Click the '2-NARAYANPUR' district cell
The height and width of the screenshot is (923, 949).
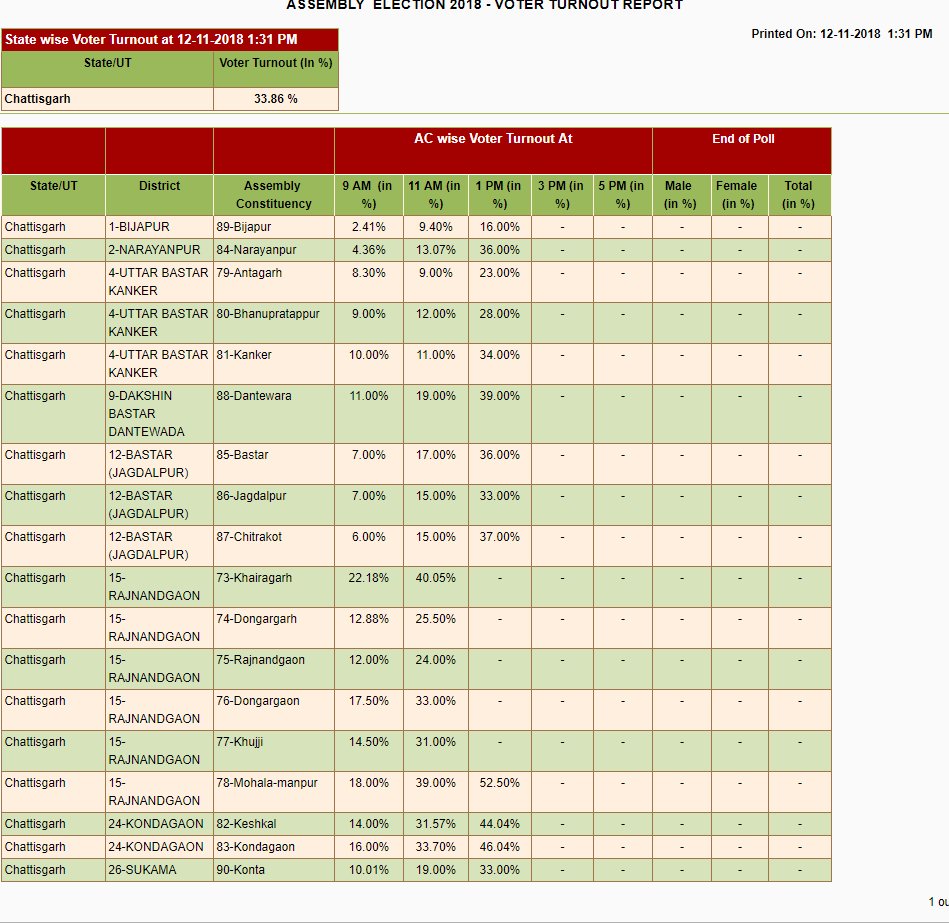pyautogui.click(x=154, y=250)
